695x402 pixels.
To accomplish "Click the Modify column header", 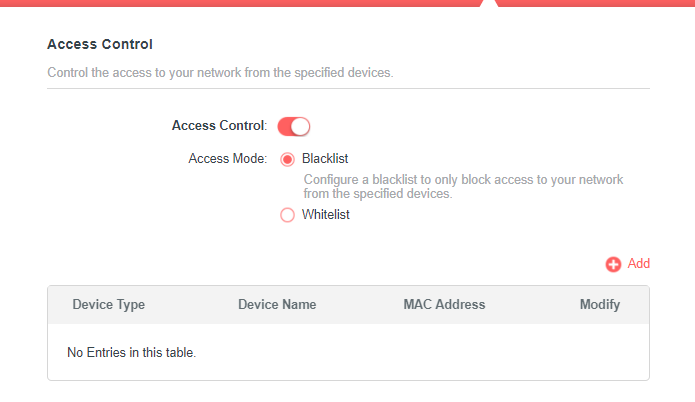I will (x=600, y=305).
